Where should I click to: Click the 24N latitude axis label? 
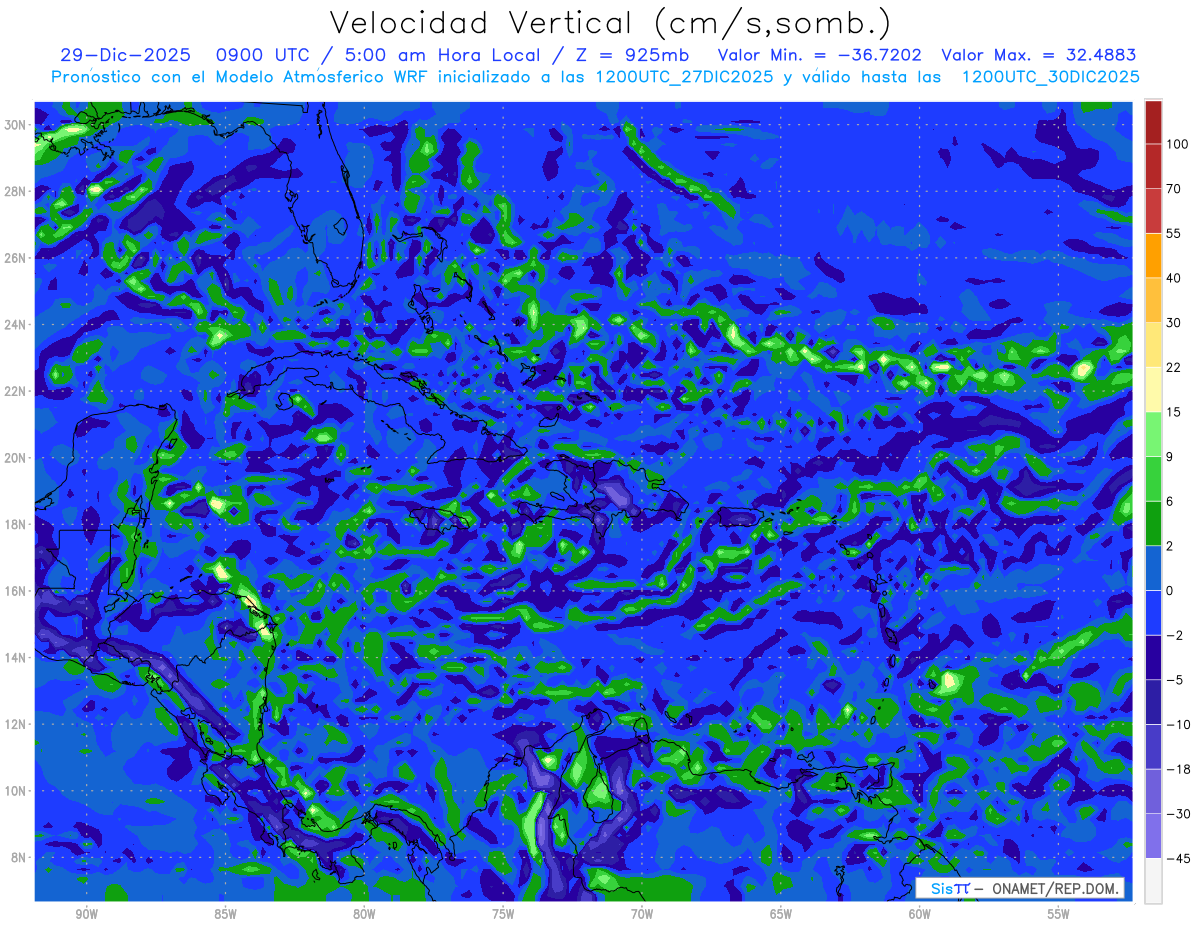click(x=17, y=325)
